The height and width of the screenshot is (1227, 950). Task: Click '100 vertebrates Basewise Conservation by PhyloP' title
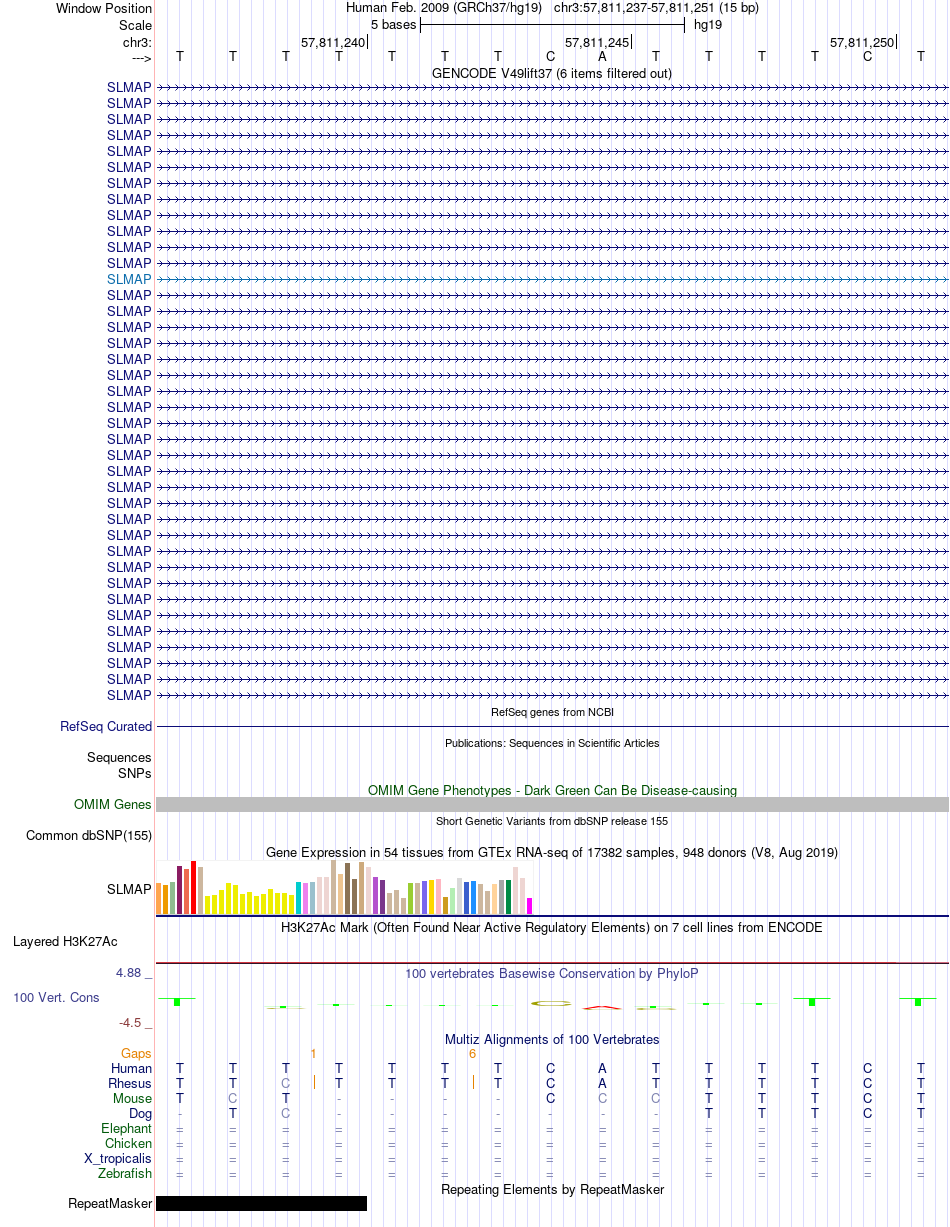[x=552, y=973]
